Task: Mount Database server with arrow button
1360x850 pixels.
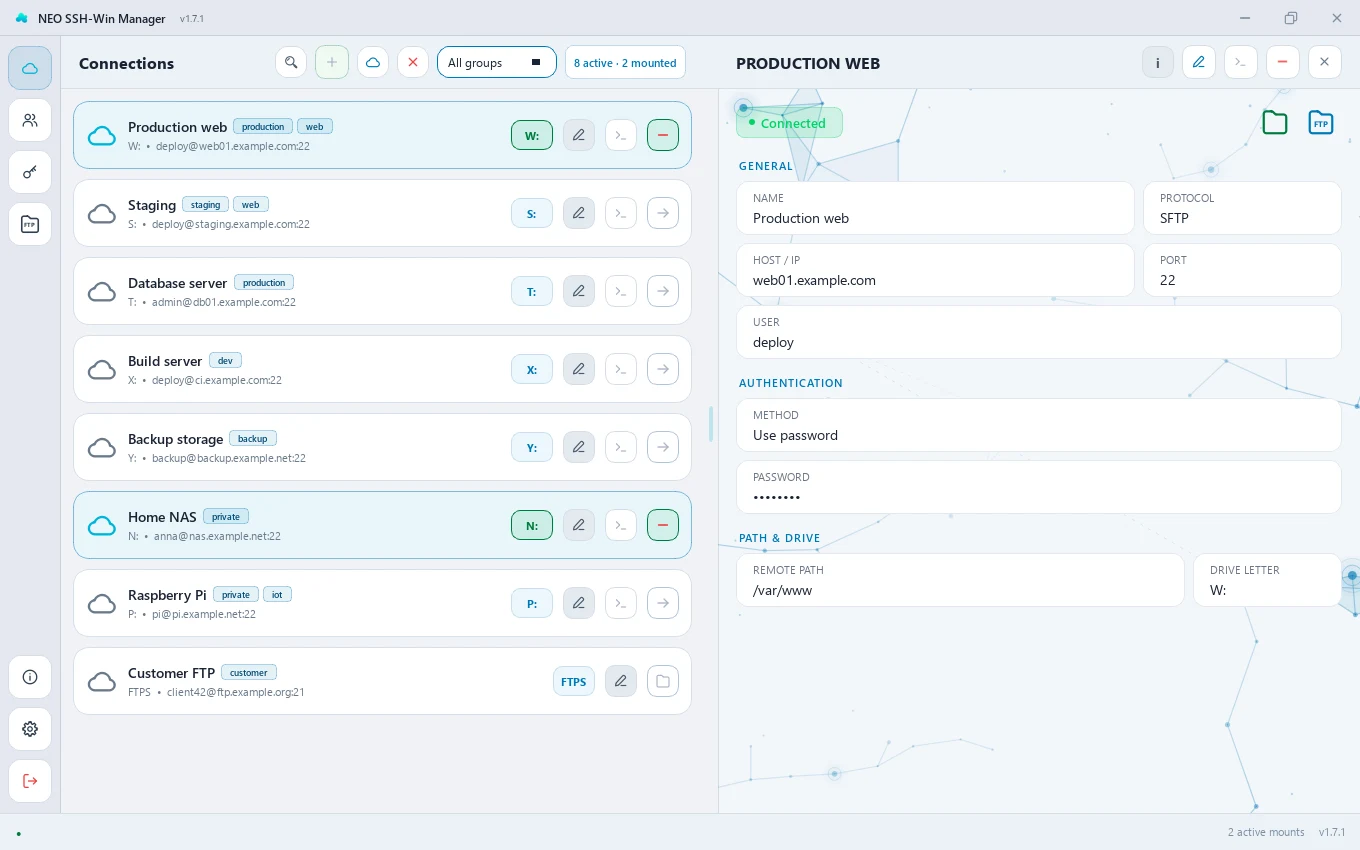Action: pyautogui.click(x=663, y=291)
